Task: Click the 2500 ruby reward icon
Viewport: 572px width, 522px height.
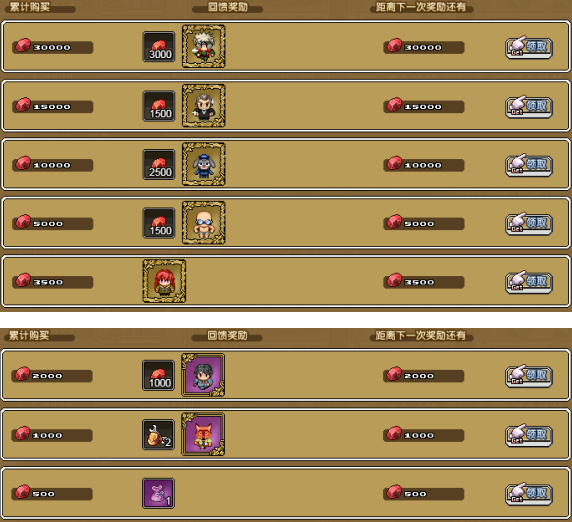Action: 159,165
